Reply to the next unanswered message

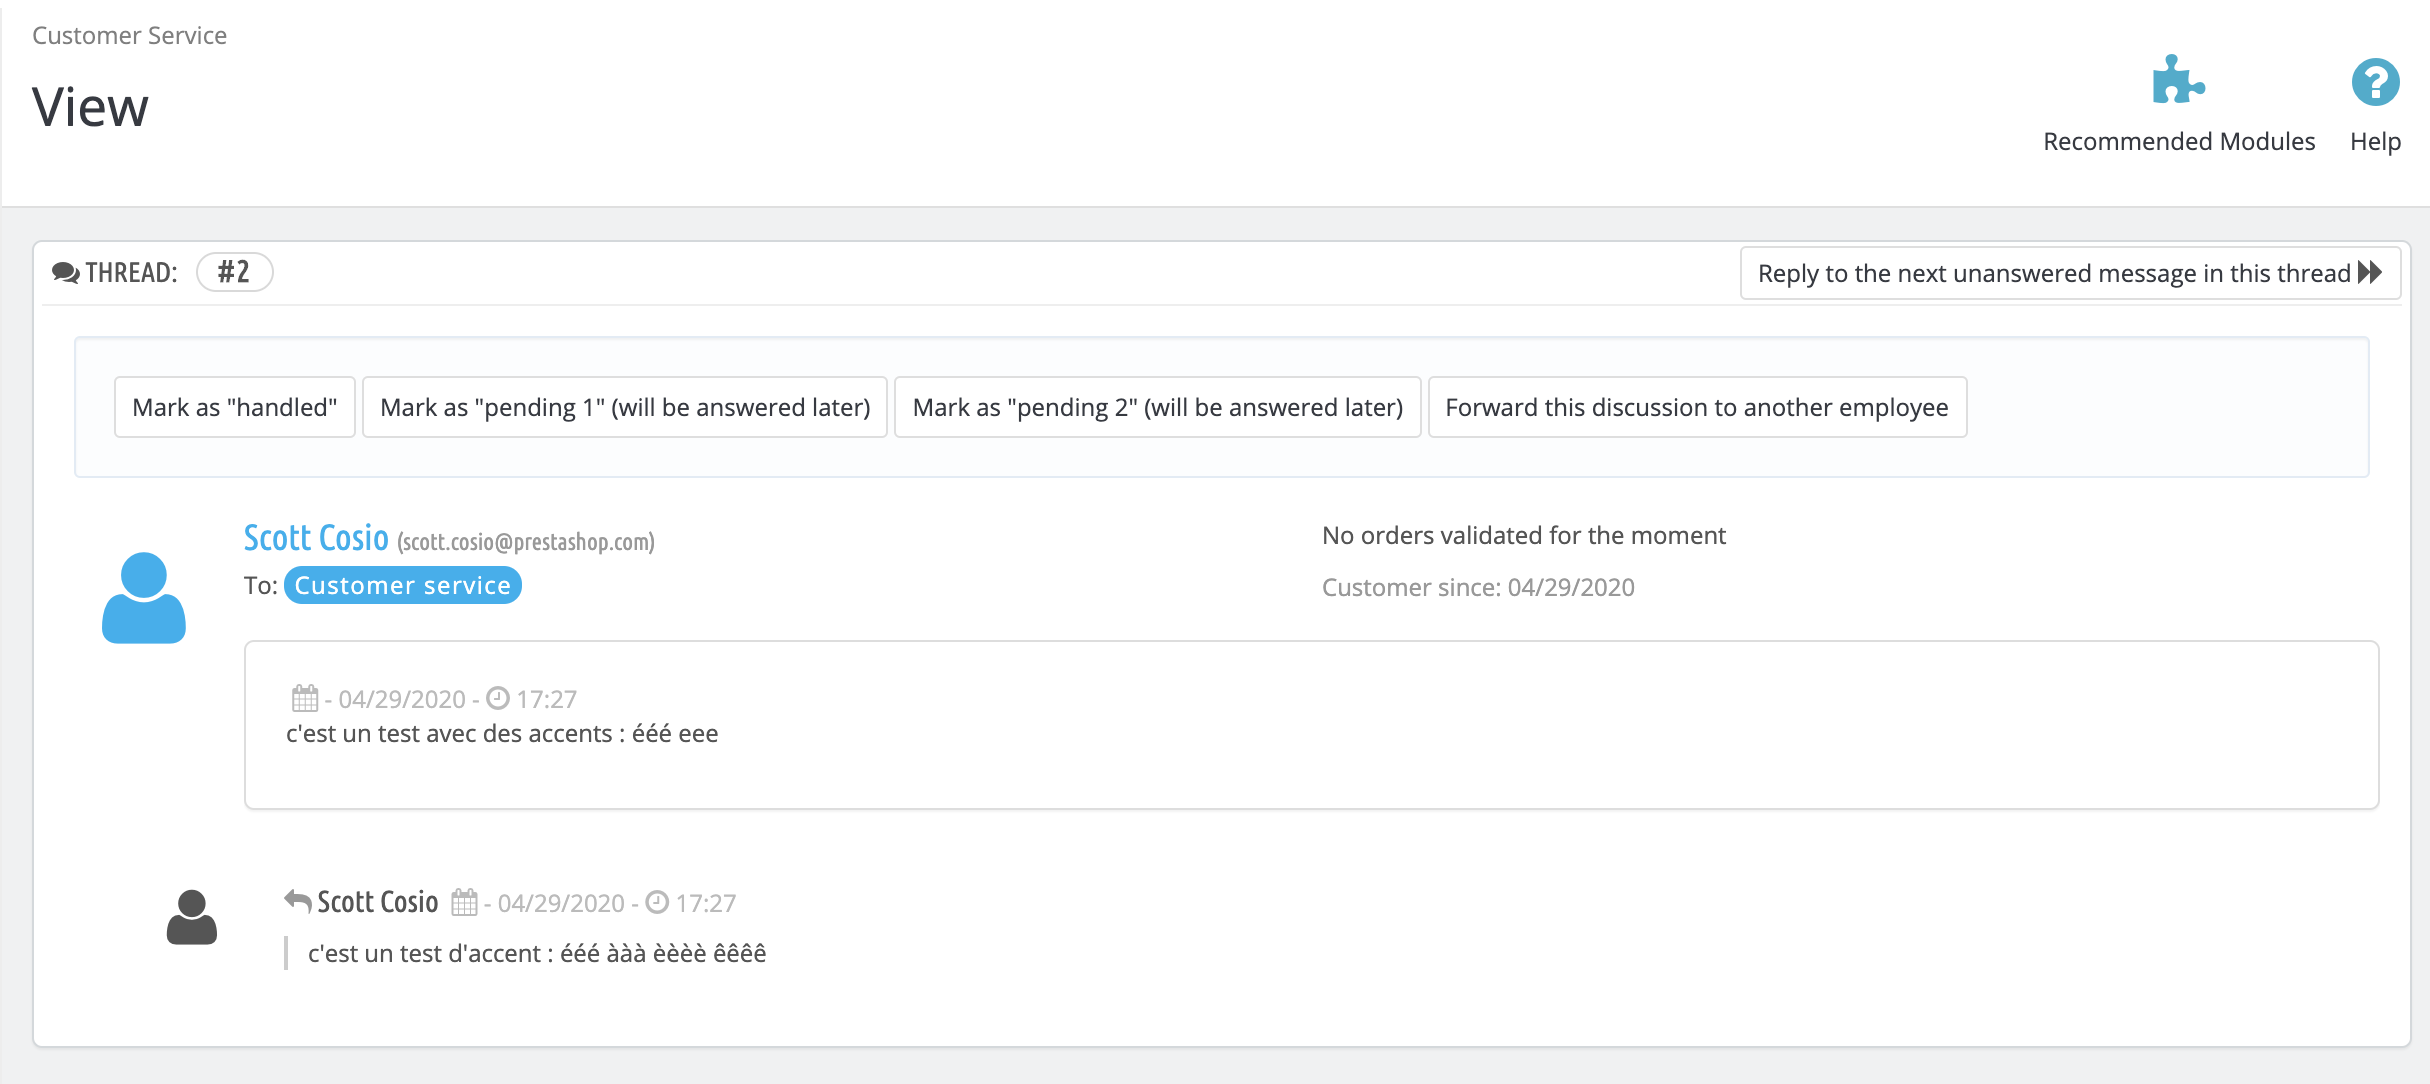click(x=2053, y=273)
